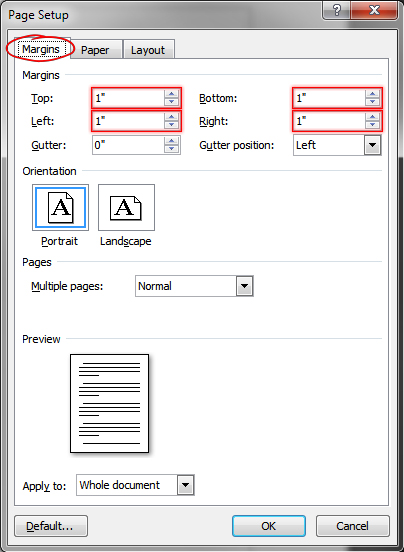The image size is (404, 552).
Task: Select the Landscape orientation icon
Action: (x=126, y=207)
